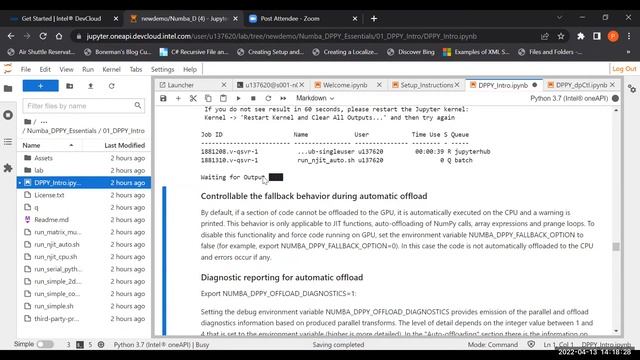Open the lab folder
The width and height of the screenshot is (640, 360).
[x=84, y=170]
